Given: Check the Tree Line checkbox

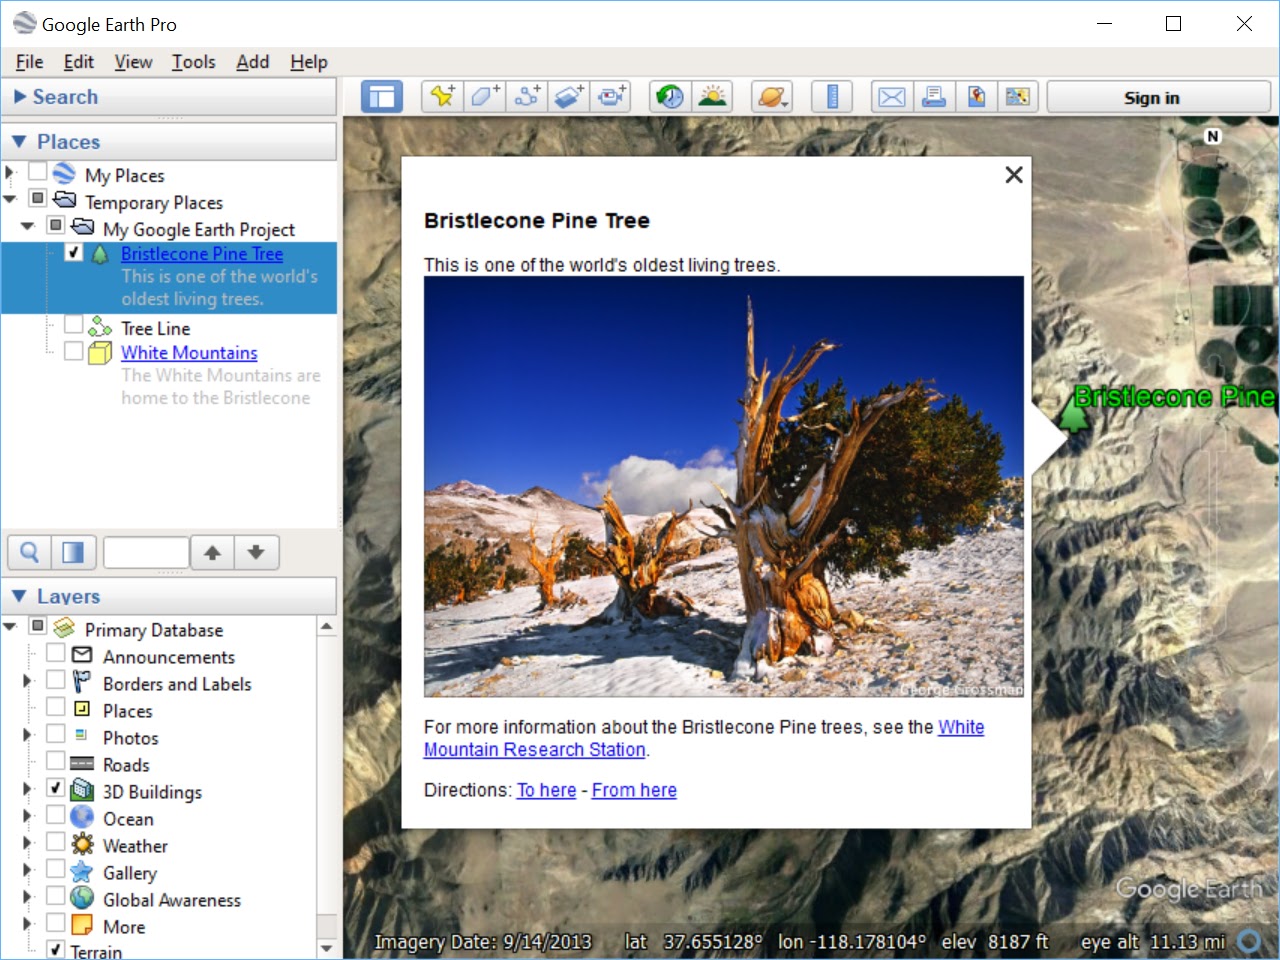Looking at the screenshot, I should (74, 324).
